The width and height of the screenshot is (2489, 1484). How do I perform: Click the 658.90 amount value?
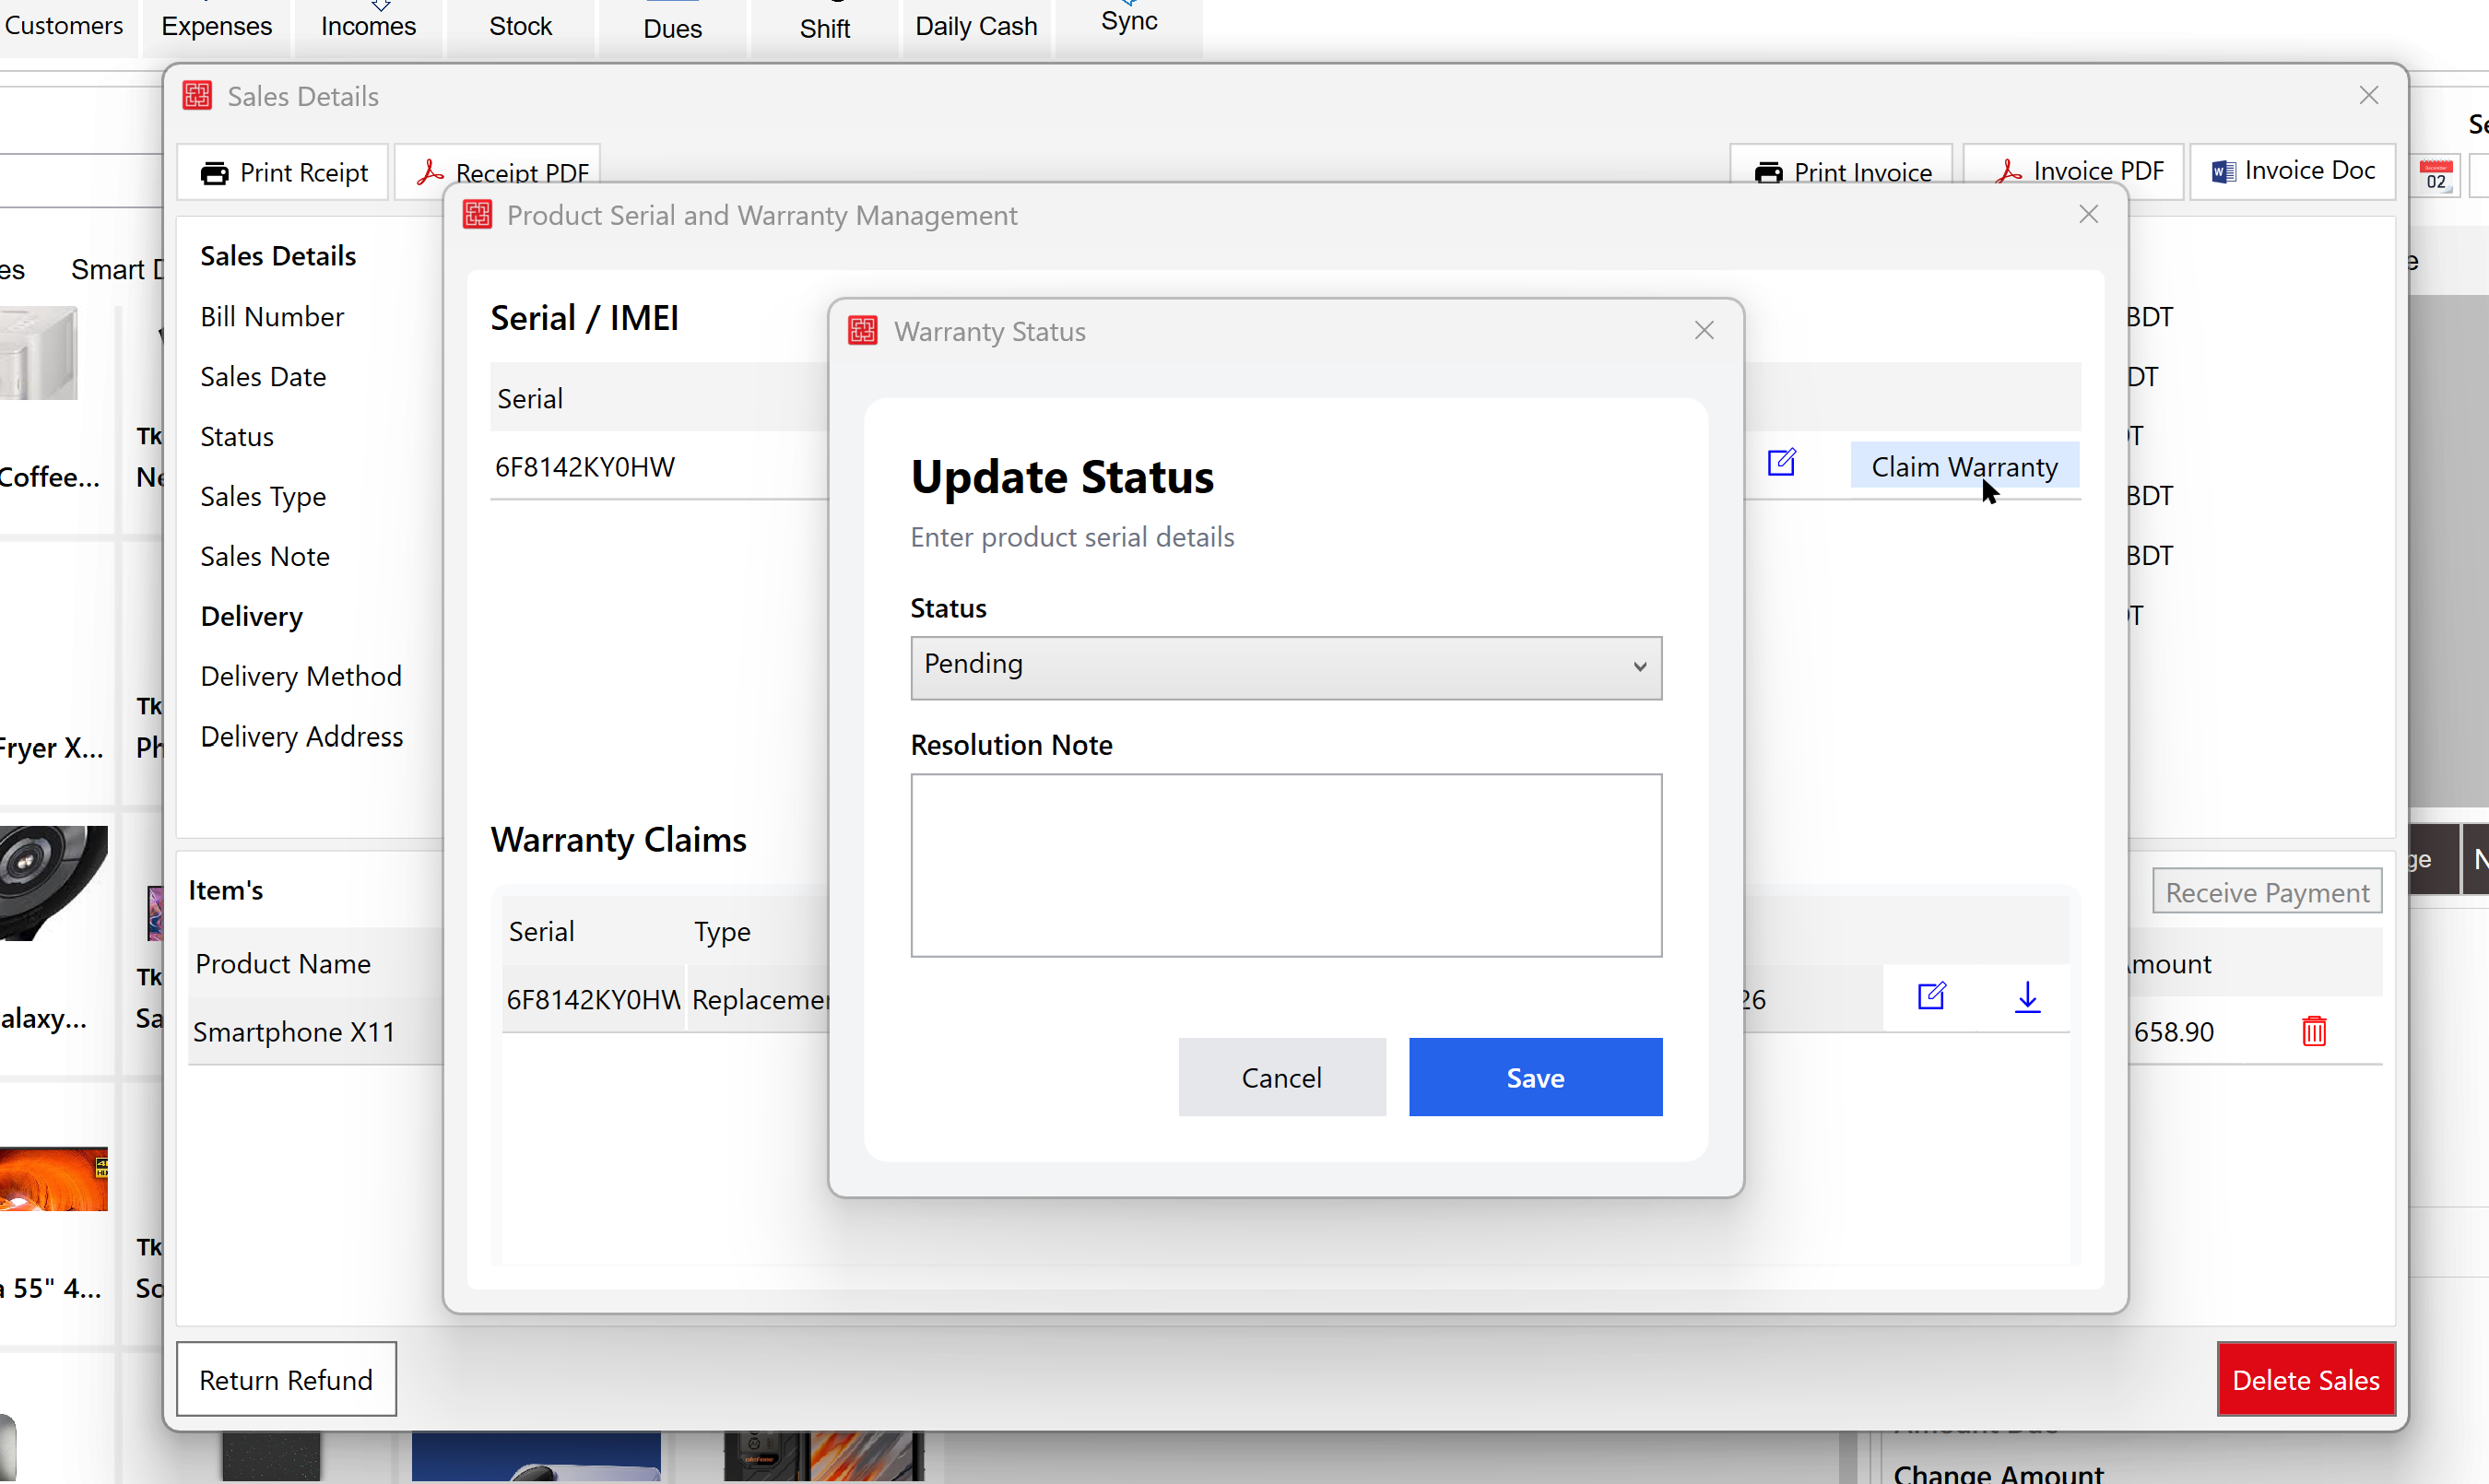click(2173, 1032)
